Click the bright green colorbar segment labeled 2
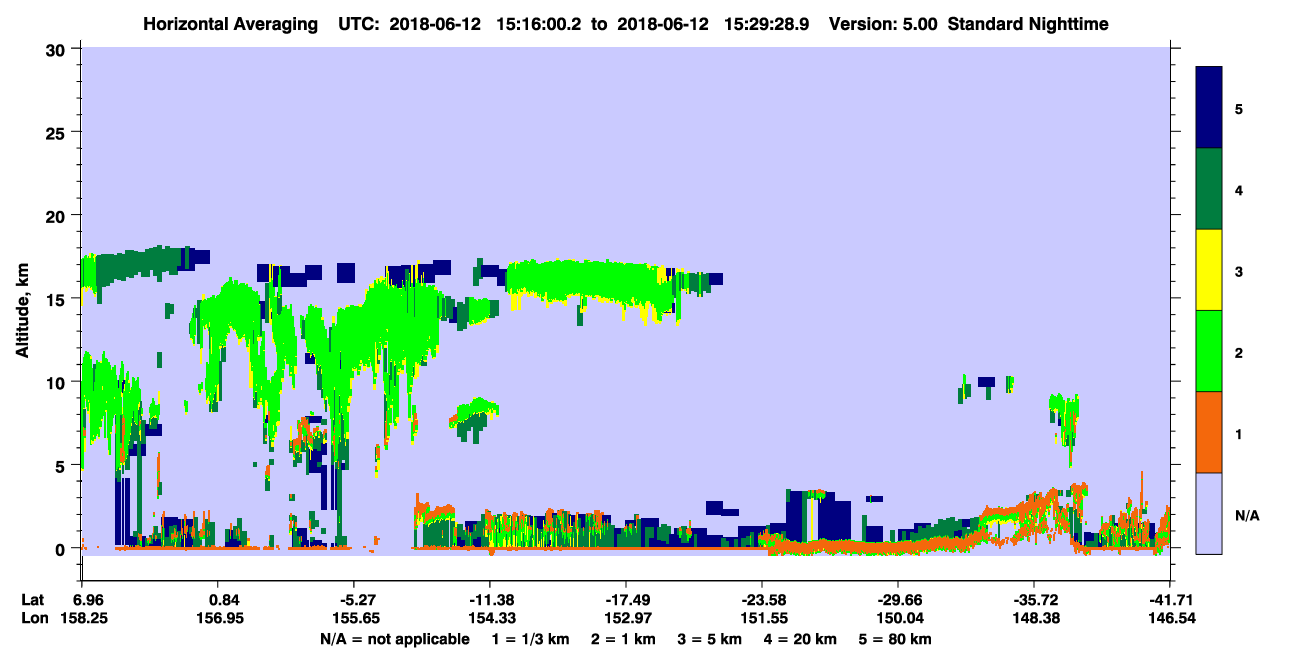 [x=1210, y=351]
